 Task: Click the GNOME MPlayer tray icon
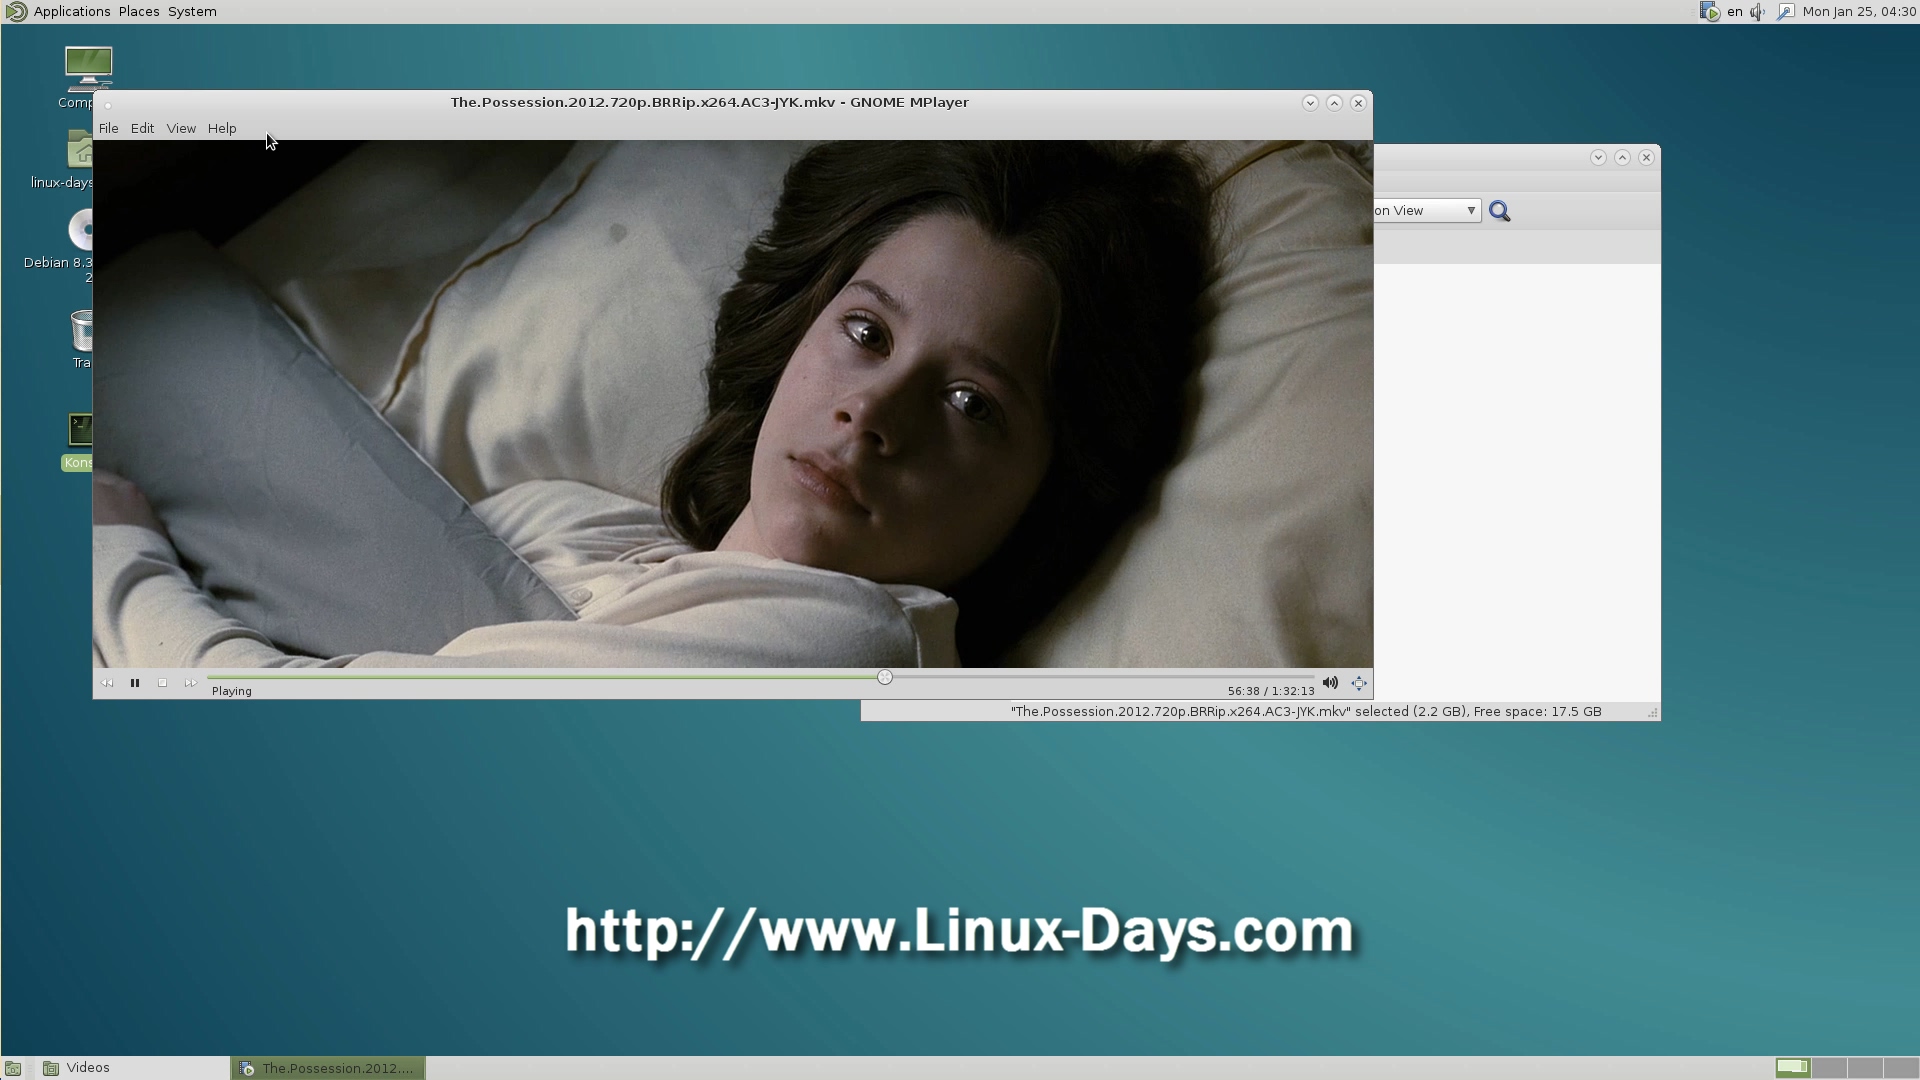point(1710,12)
